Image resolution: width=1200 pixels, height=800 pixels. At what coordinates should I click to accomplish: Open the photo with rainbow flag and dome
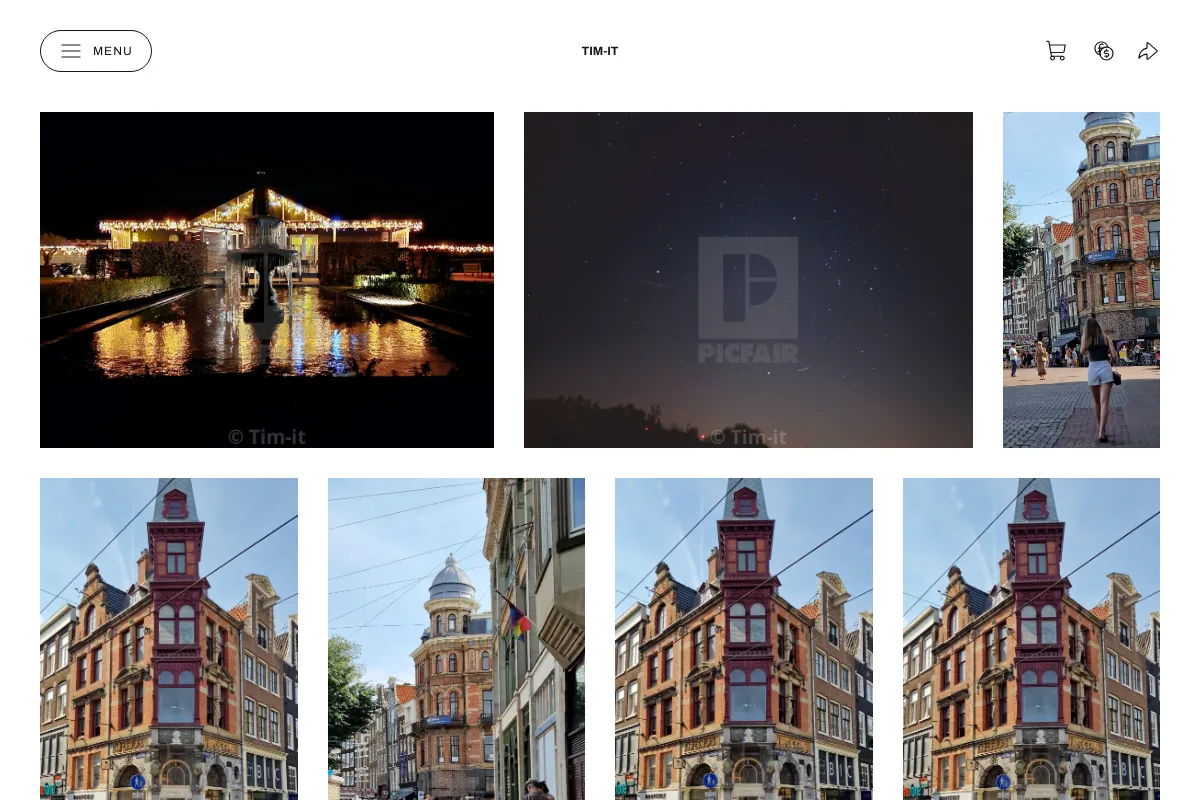coord(456,639)
